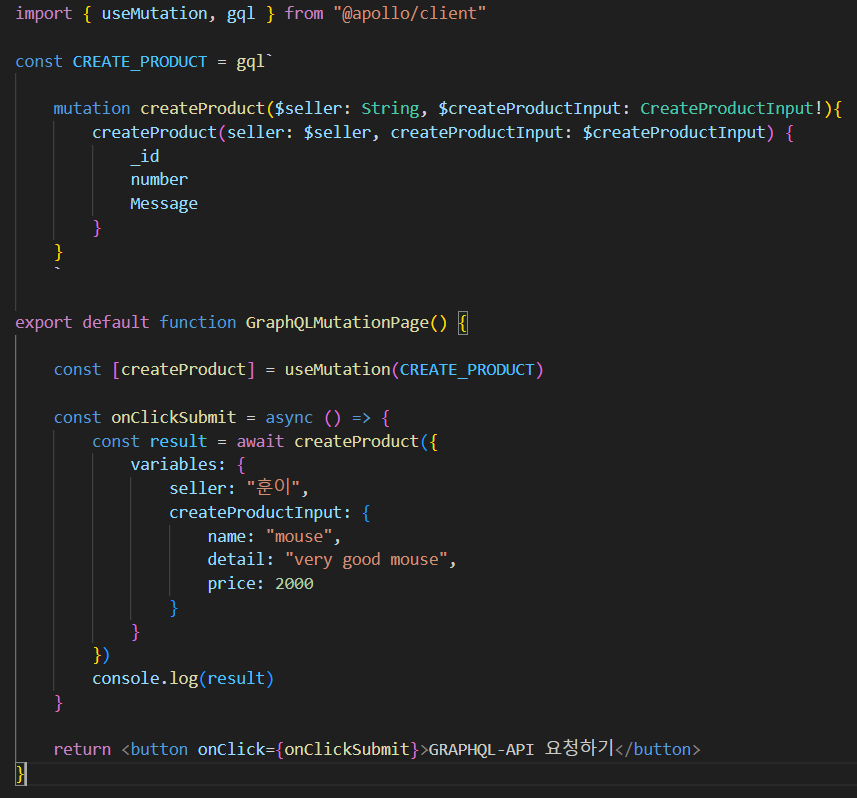Click the opening <button tag name
The width and height of the screenshot is (857, 798).
pyautogui.click(x=159, y=749)
